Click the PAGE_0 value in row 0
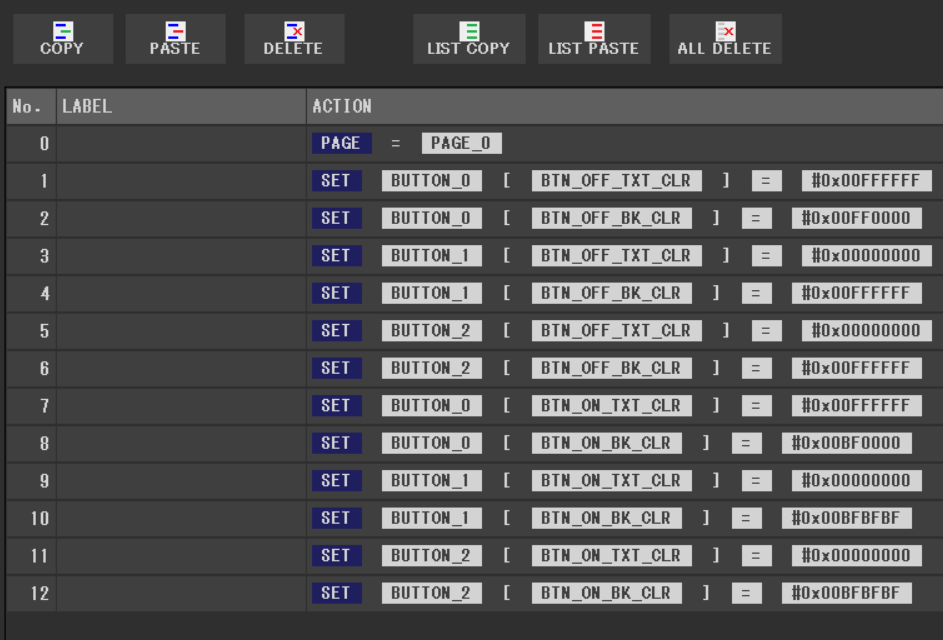The image size is (943, 640). pos(461,143)
